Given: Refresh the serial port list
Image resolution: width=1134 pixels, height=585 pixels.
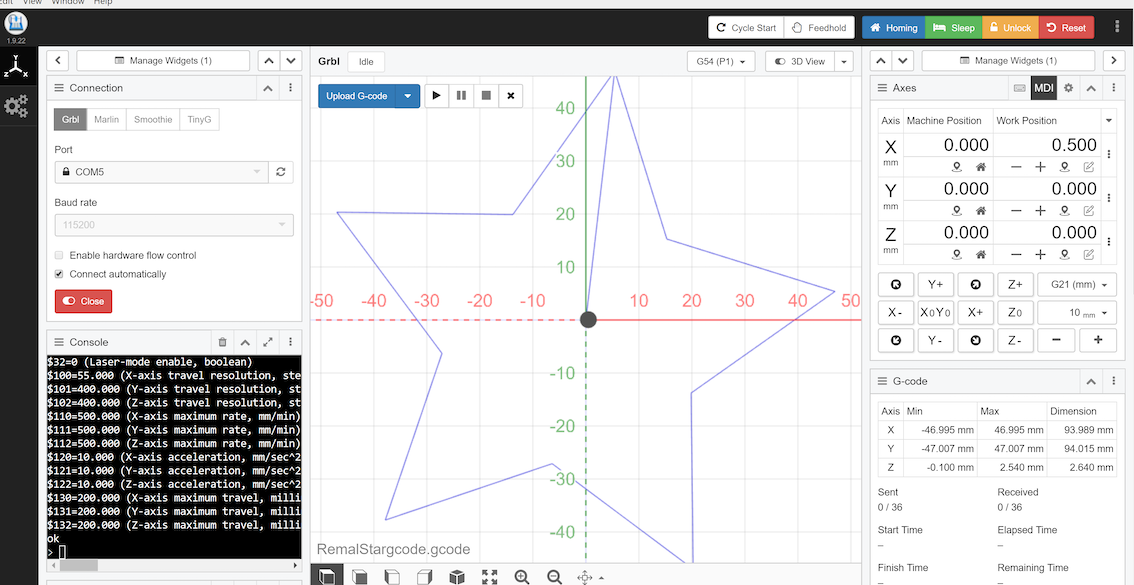Looking at the screenshot, I should pos(281,172).
